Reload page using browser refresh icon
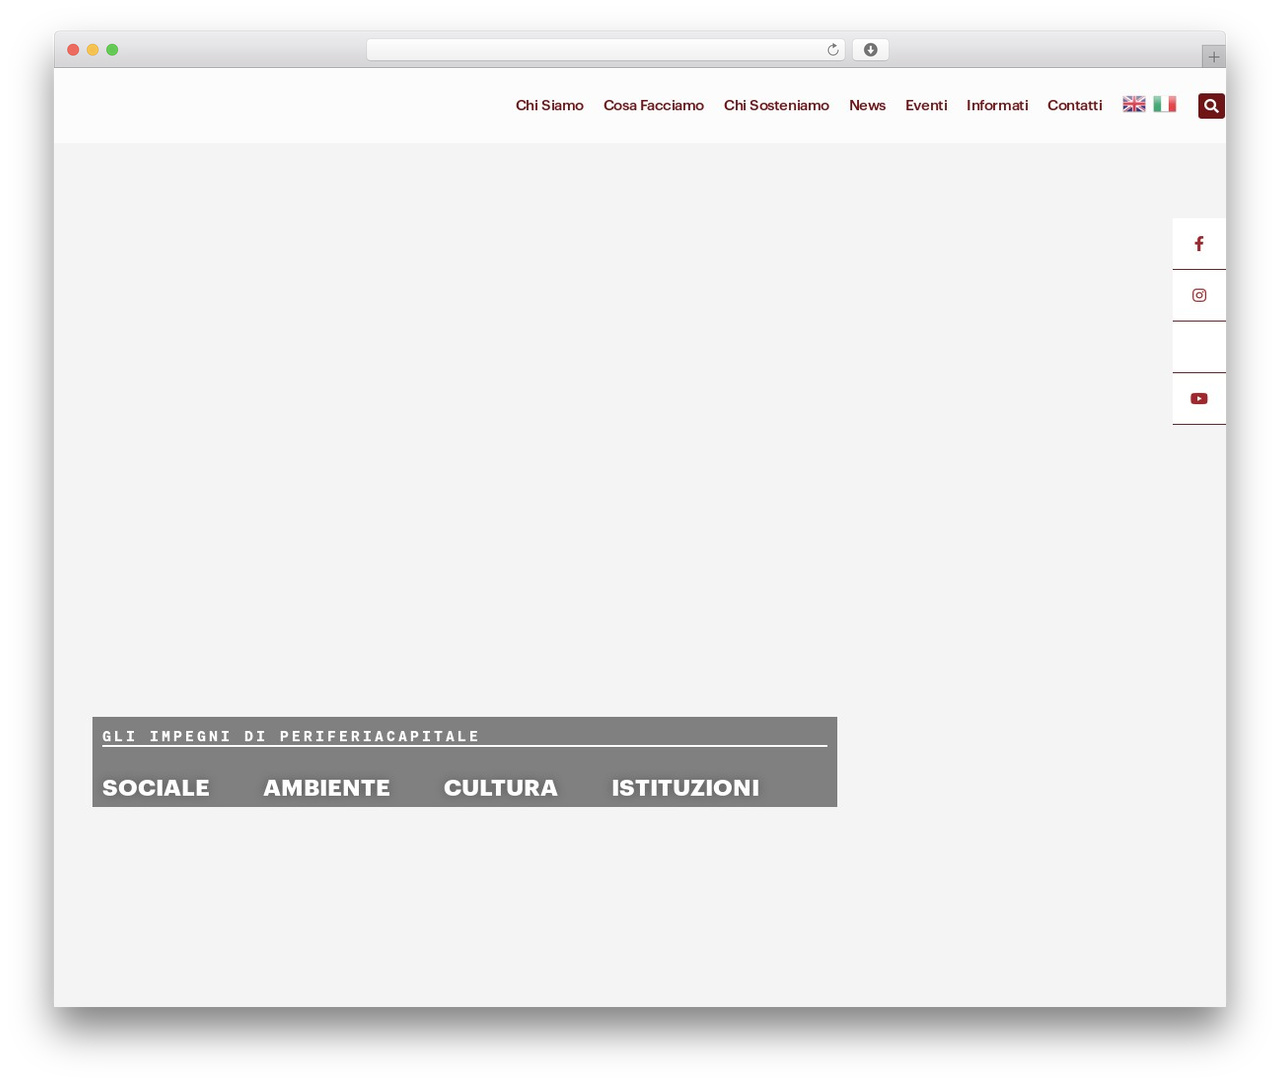This screenshot has width=1280, height=1084. [833, 50]
